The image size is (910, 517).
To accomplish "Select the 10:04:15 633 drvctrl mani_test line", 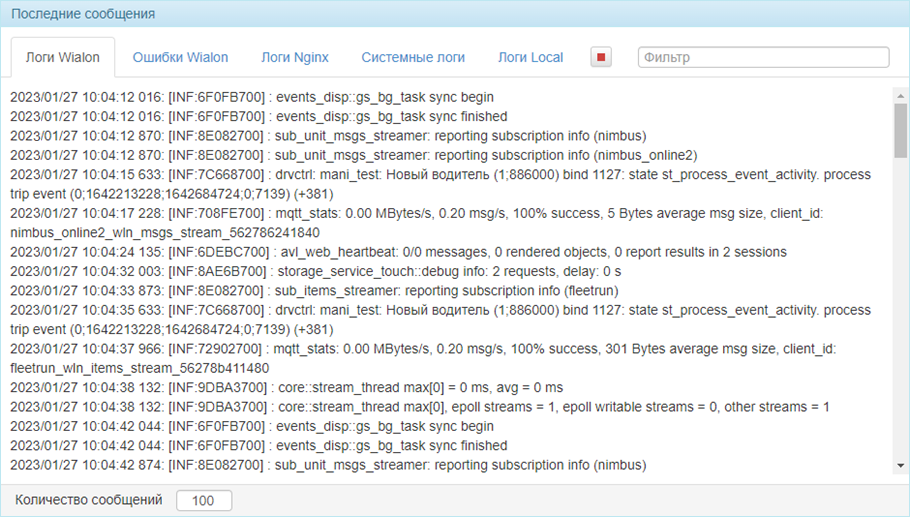I will click(440, 184).
